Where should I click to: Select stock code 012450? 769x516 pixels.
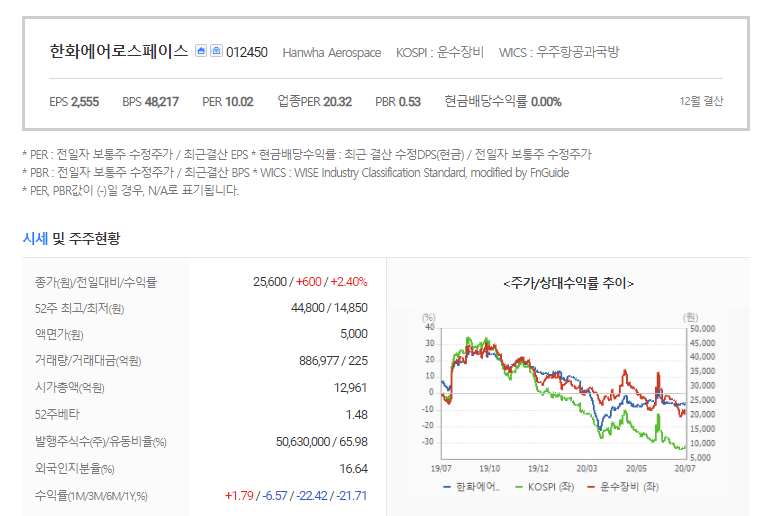tap(247, 52)
